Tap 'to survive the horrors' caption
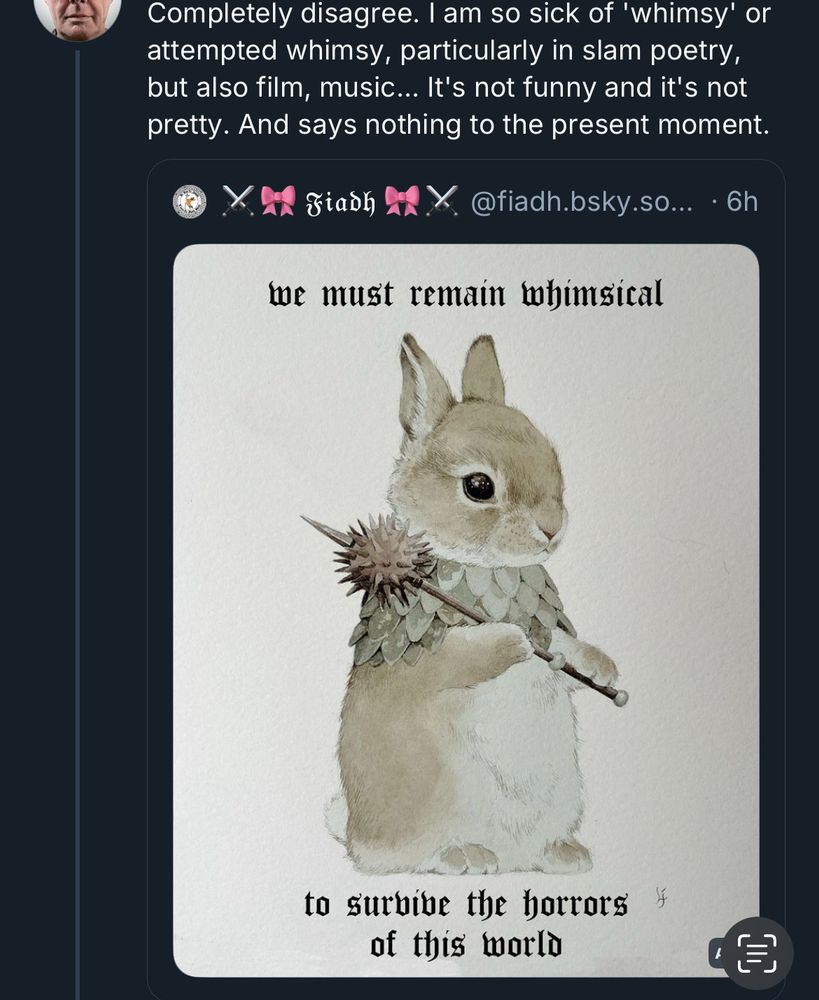 tap(466, 904)
